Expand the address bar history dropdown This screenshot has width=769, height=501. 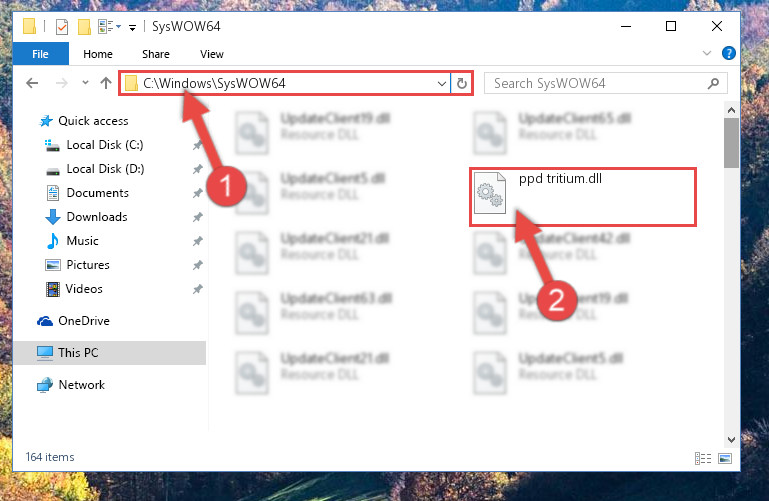441,83
